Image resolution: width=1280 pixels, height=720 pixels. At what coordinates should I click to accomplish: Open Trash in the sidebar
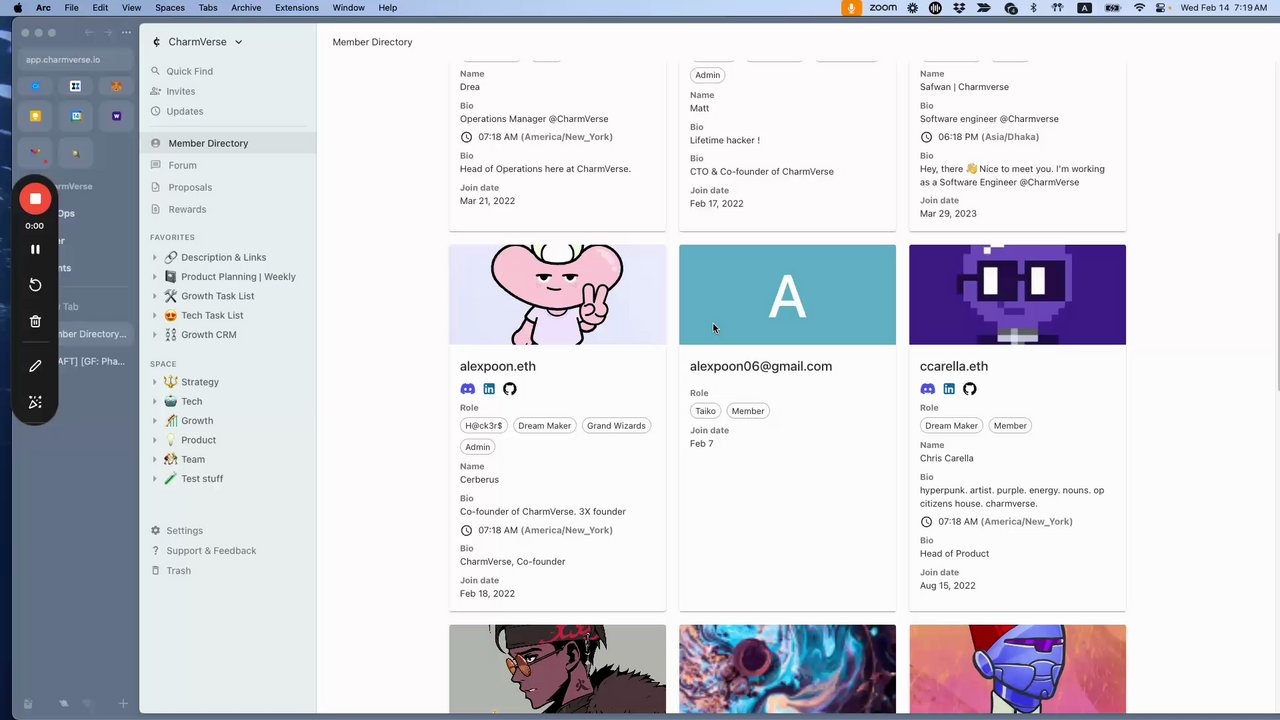coord(228,570)
